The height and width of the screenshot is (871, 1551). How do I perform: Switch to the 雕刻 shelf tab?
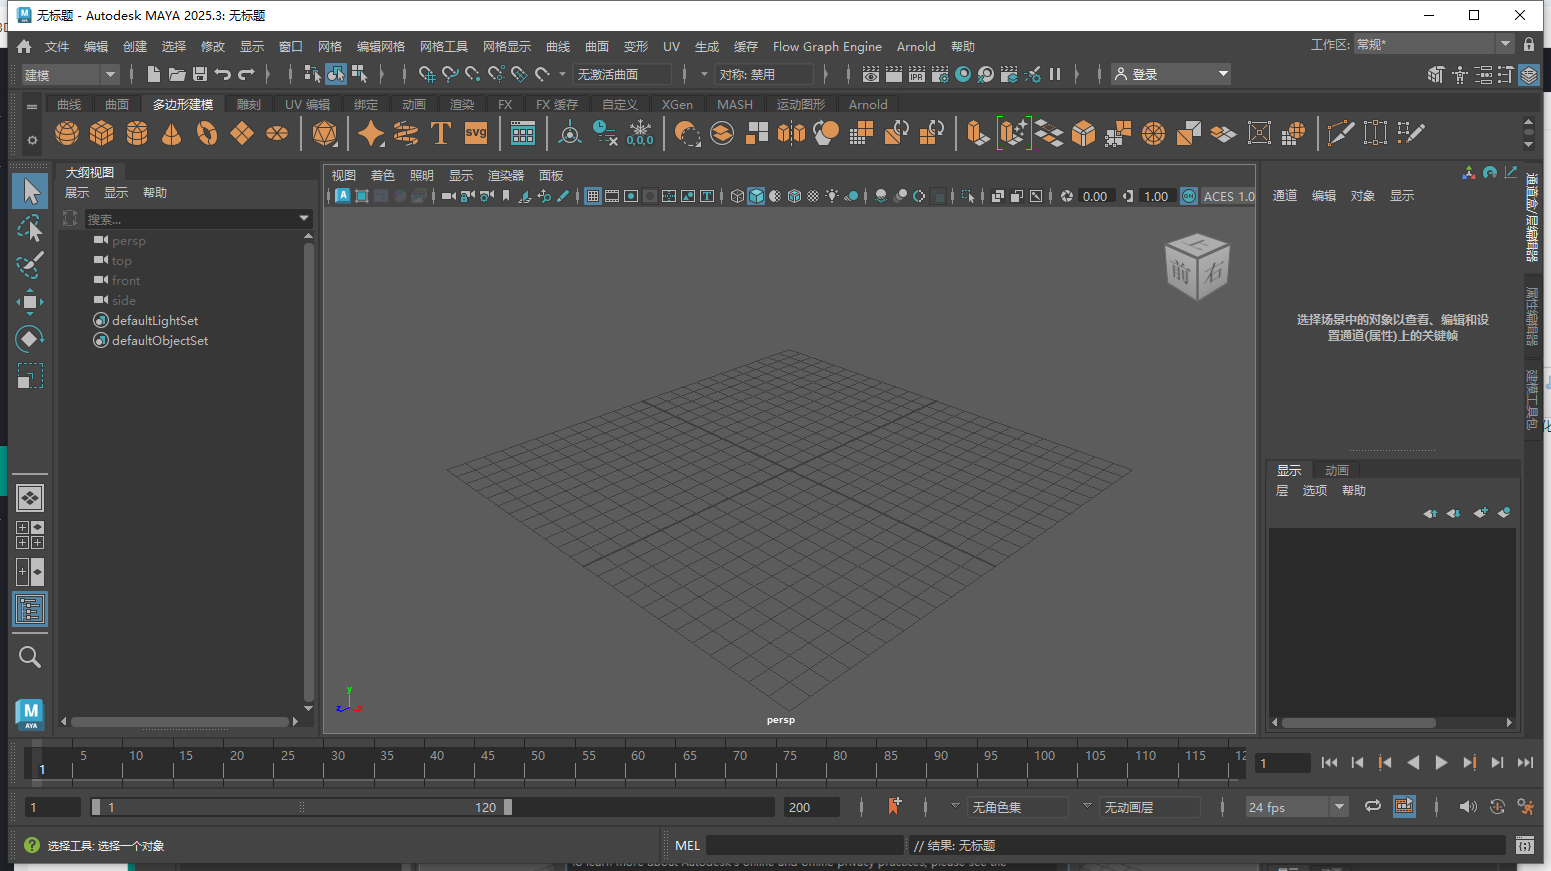(249, 104)
